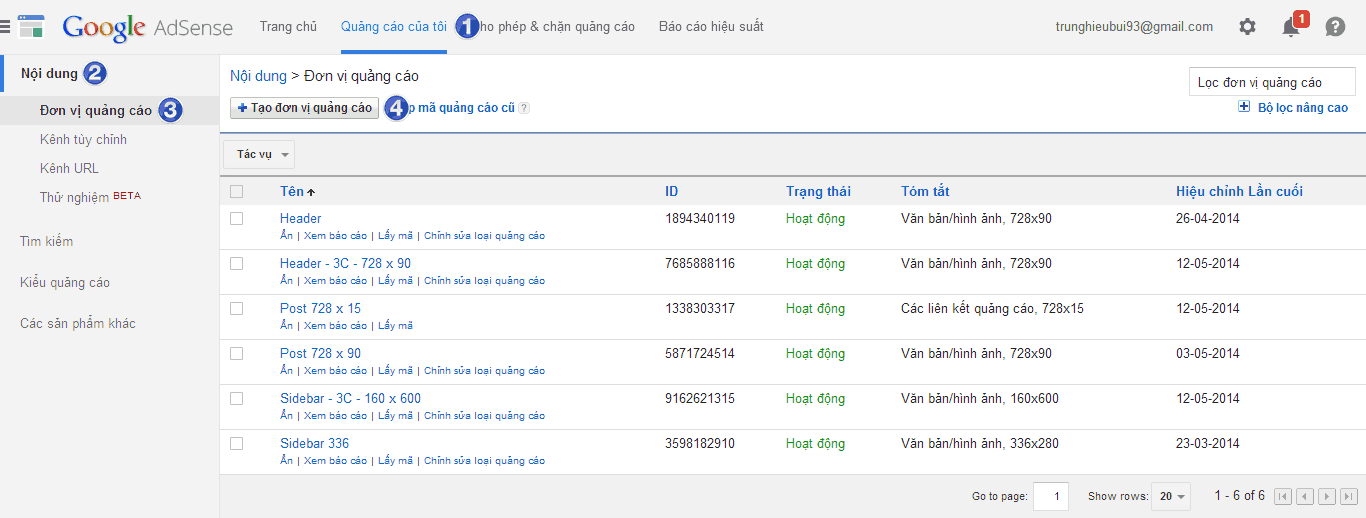Click the date 23-03-2014 for Sidebar 336
1366x518 pixels.
(x=1207, y=443)
